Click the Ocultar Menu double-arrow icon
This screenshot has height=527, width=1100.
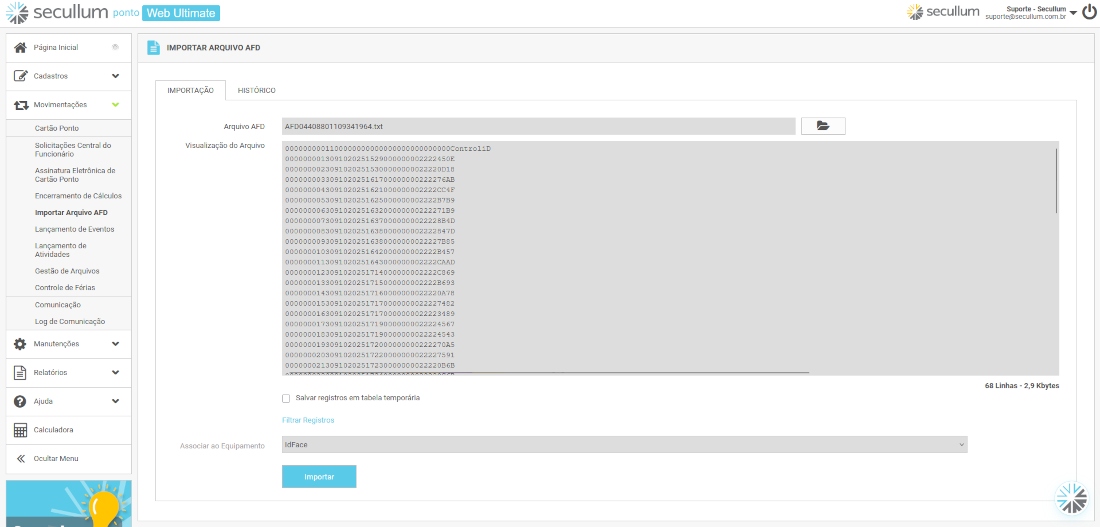tap(20, 458)
